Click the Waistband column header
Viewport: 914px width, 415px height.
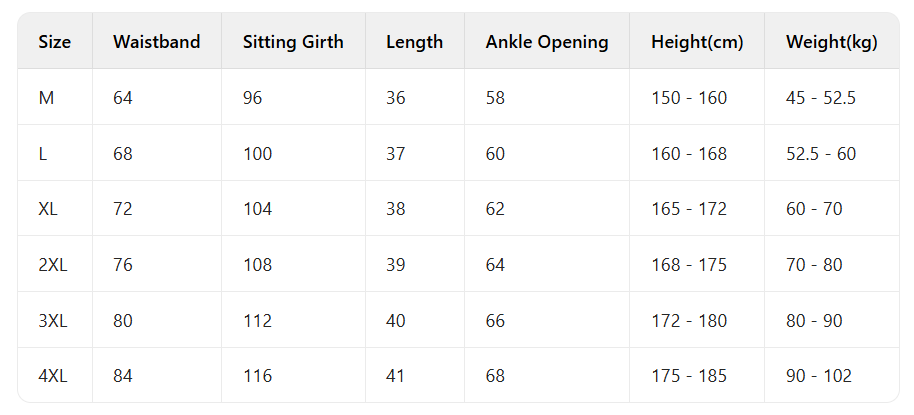[x=156, y=42]
